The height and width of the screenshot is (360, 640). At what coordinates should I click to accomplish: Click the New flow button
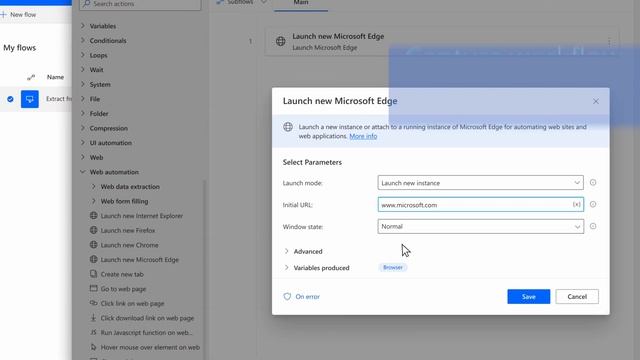(19, 14)
